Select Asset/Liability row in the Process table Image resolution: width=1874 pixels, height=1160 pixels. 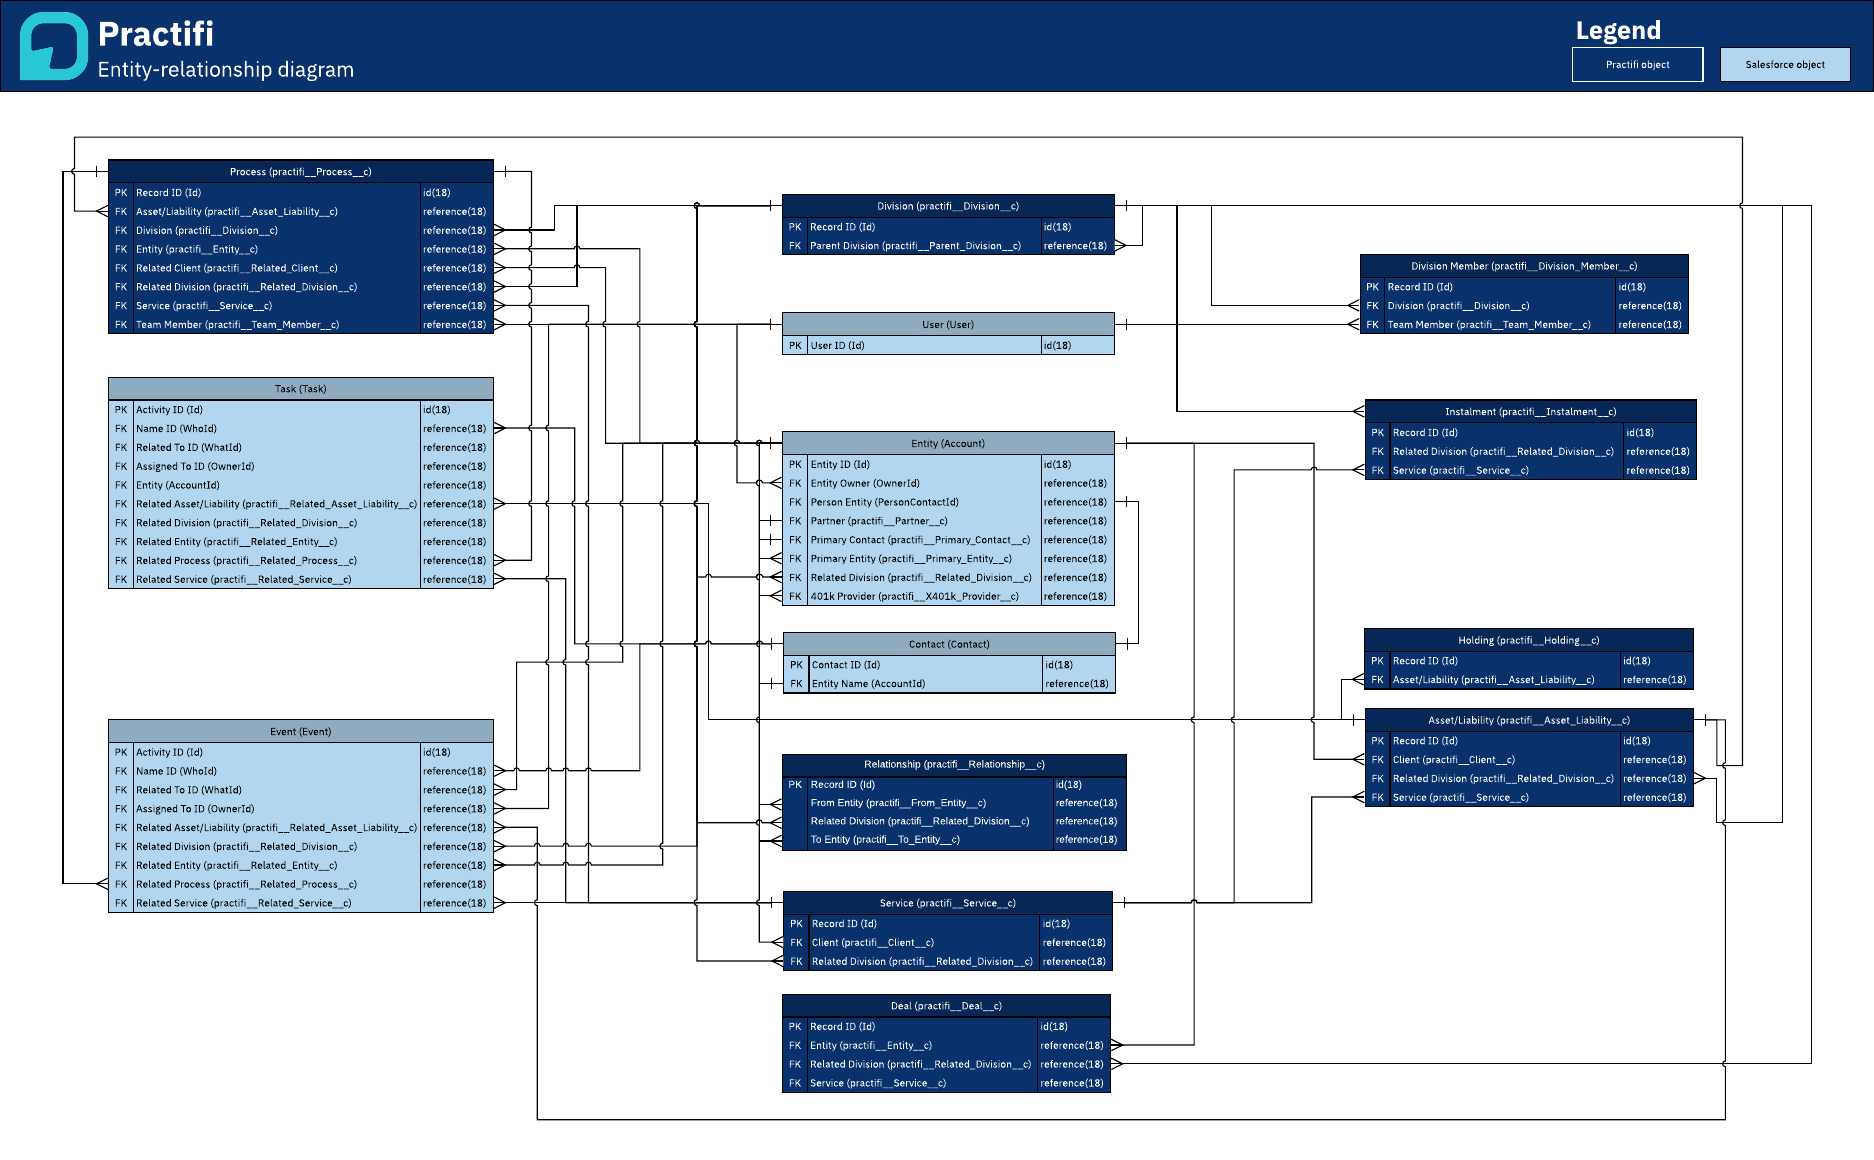click(x=301, y=211)
